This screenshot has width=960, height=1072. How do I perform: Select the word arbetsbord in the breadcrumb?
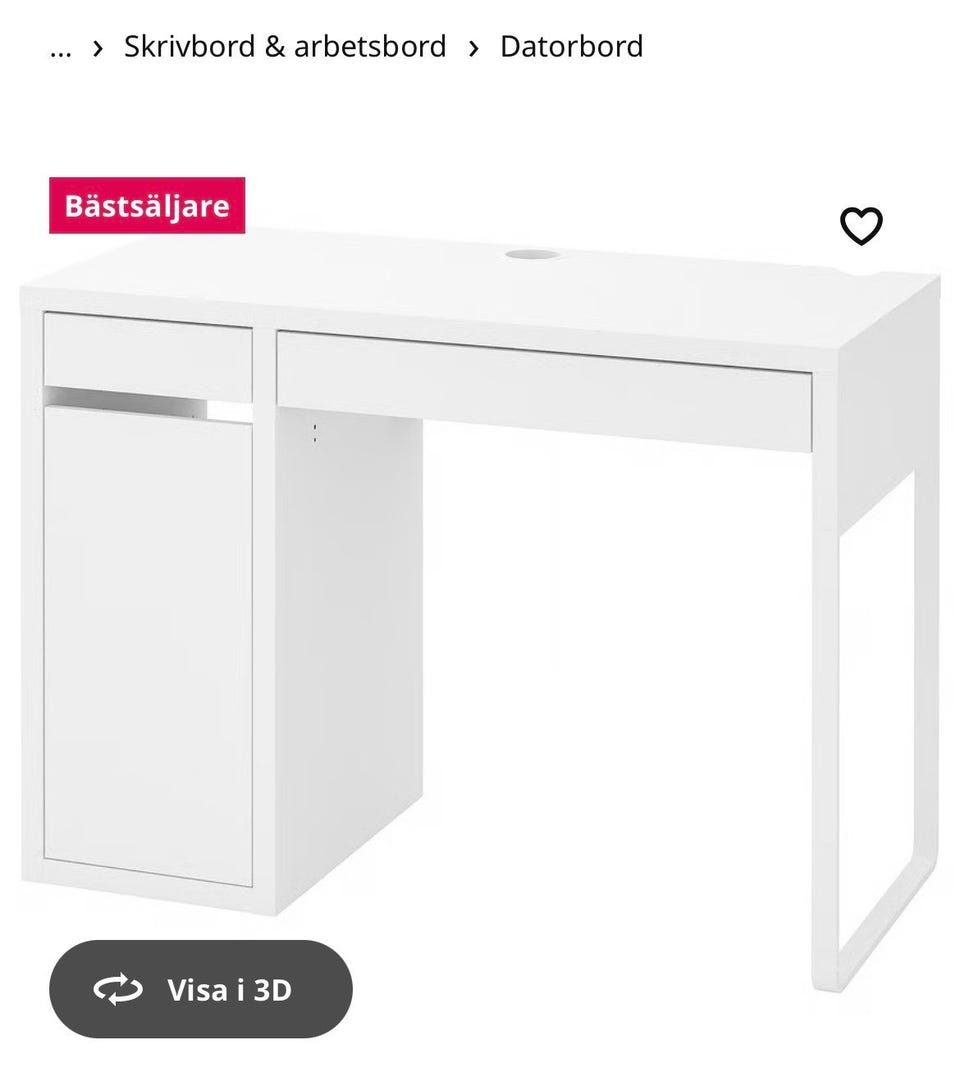click(370, 47)
